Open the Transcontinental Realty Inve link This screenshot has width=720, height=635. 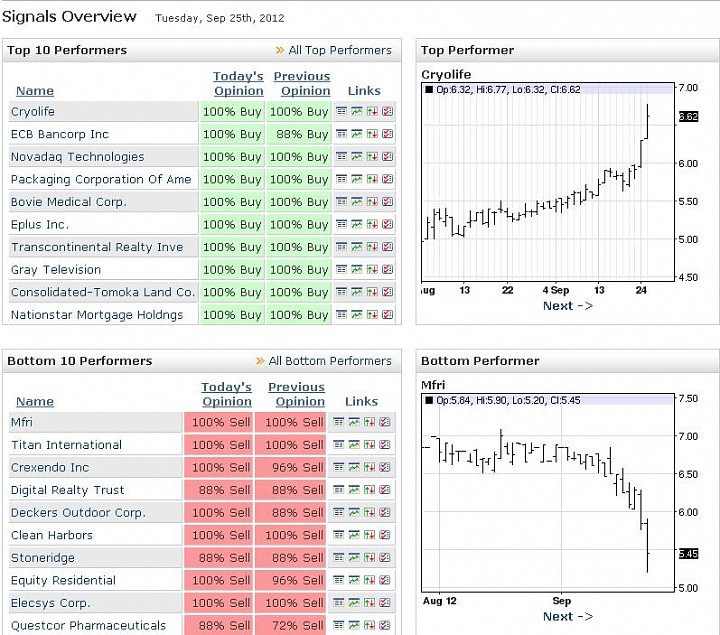[x=97, y=247]
